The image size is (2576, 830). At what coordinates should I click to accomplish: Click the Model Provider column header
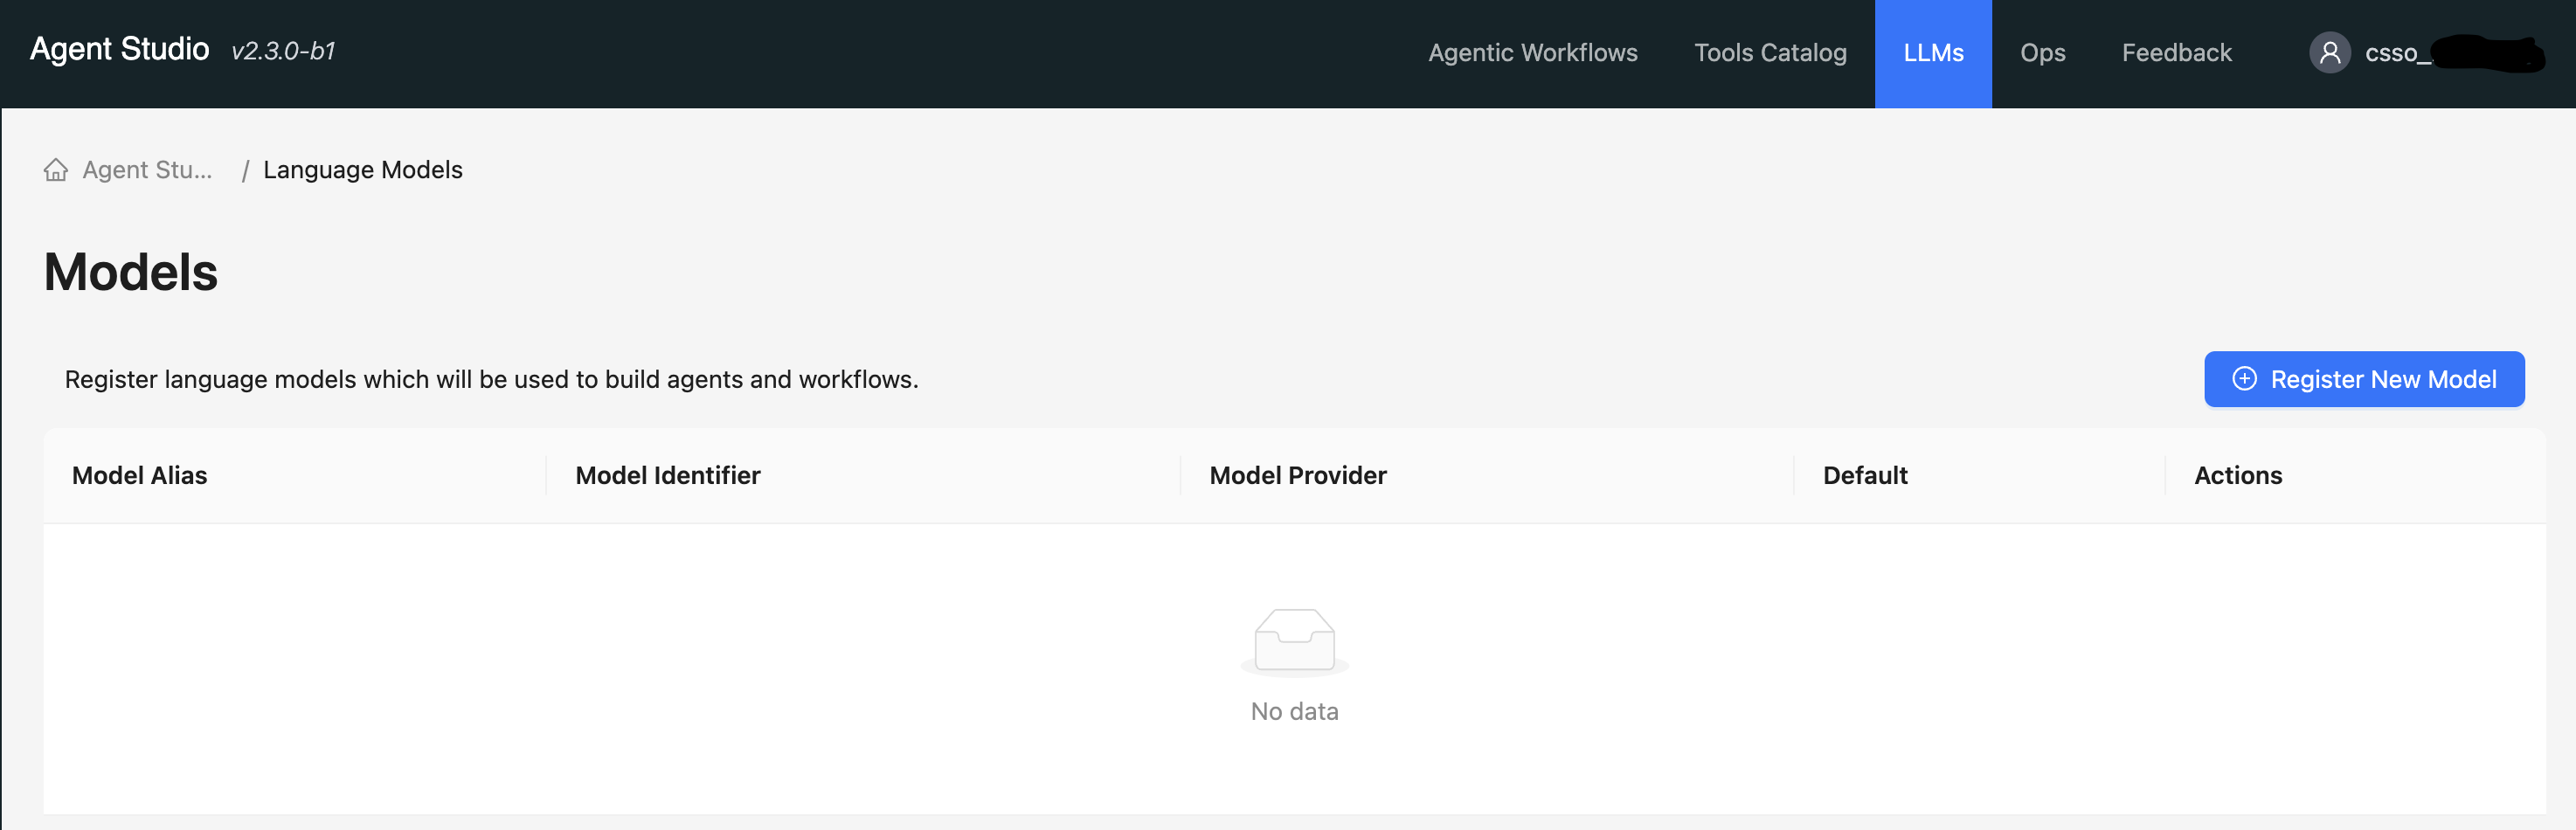pos(1297,476)
